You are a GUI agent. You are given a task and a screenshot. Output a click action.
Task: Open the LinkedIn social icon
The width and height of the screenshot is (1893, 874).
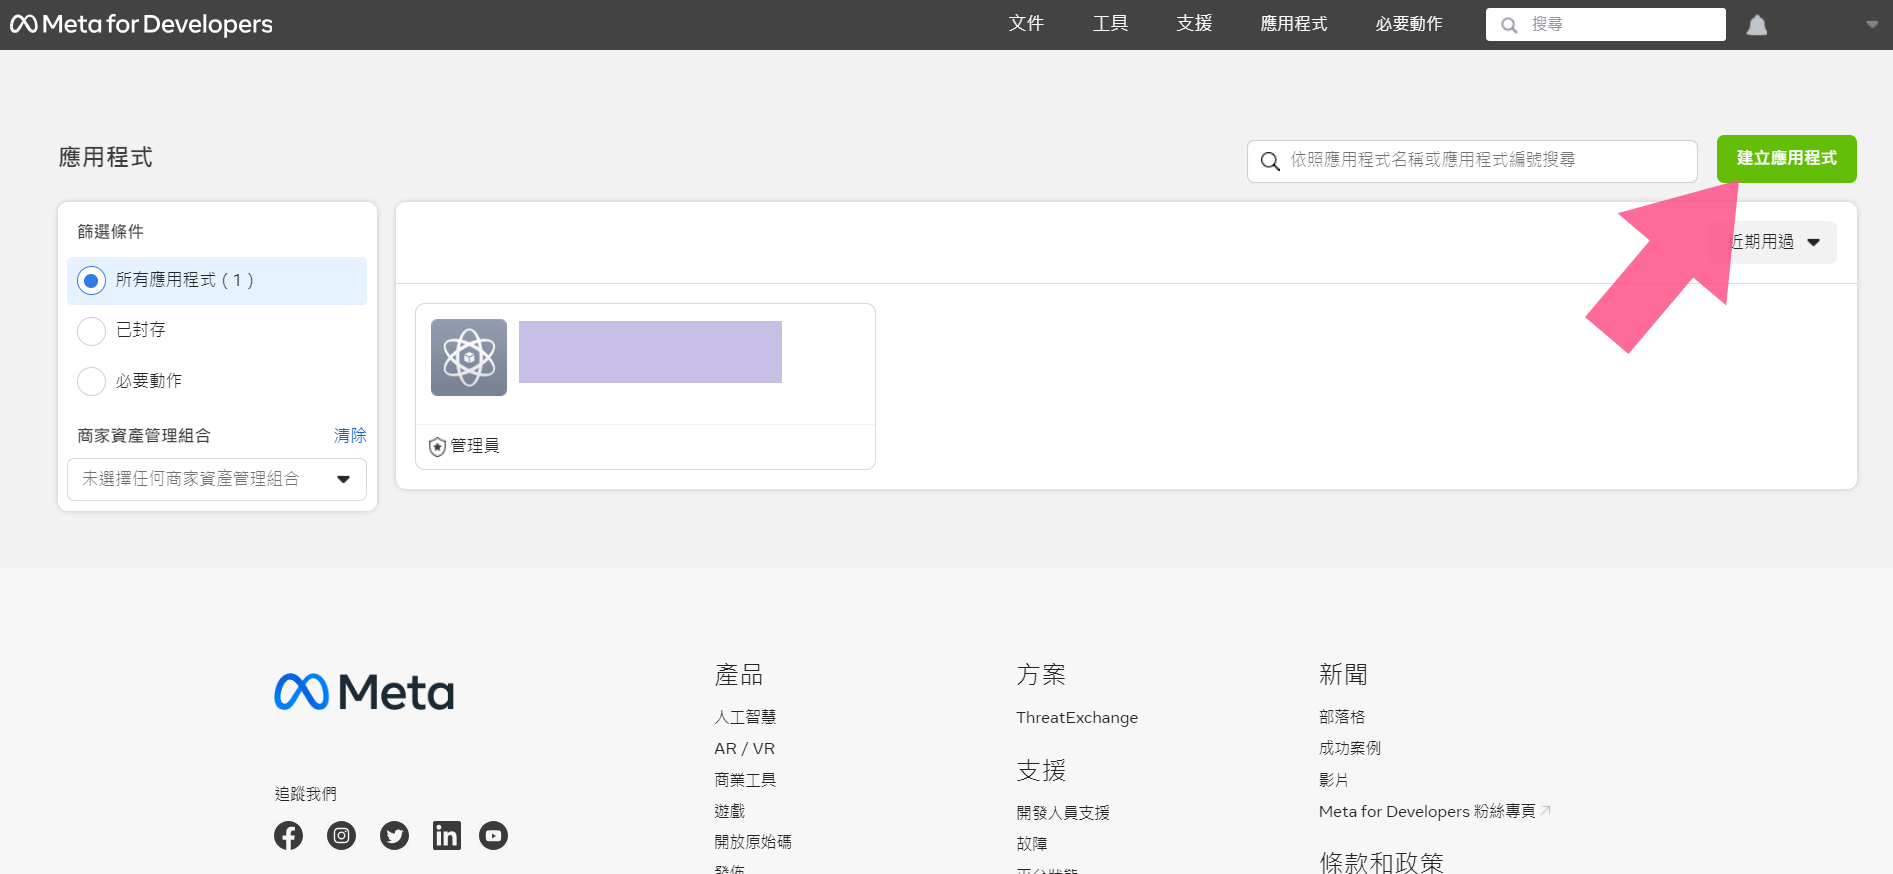[x=447, y=835]
